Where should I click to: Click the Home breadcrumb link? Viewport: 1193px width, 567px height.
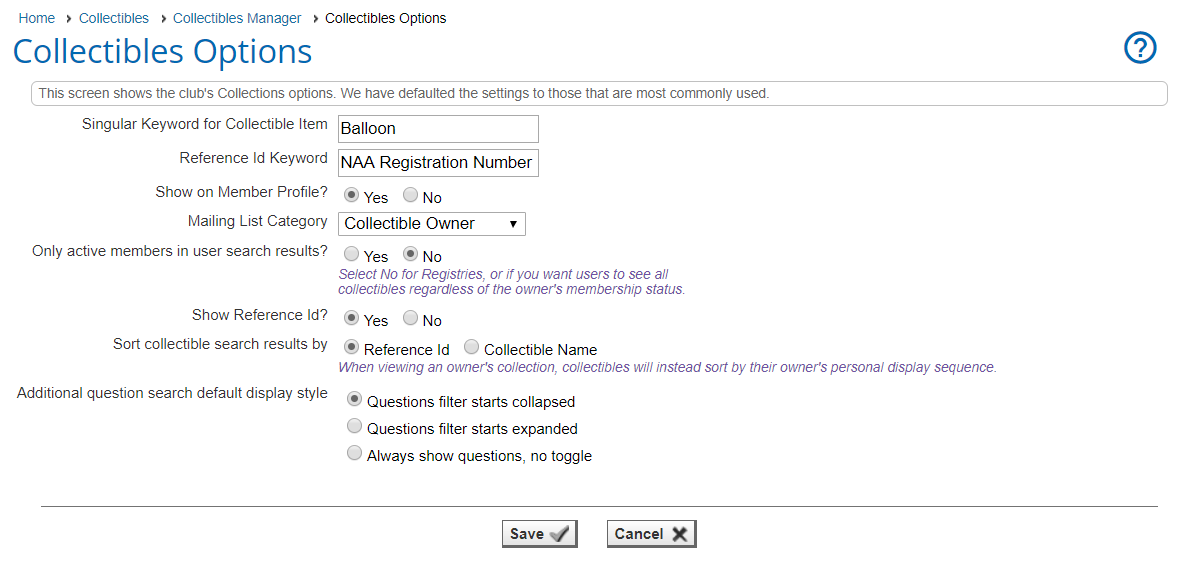coord(37,18)
